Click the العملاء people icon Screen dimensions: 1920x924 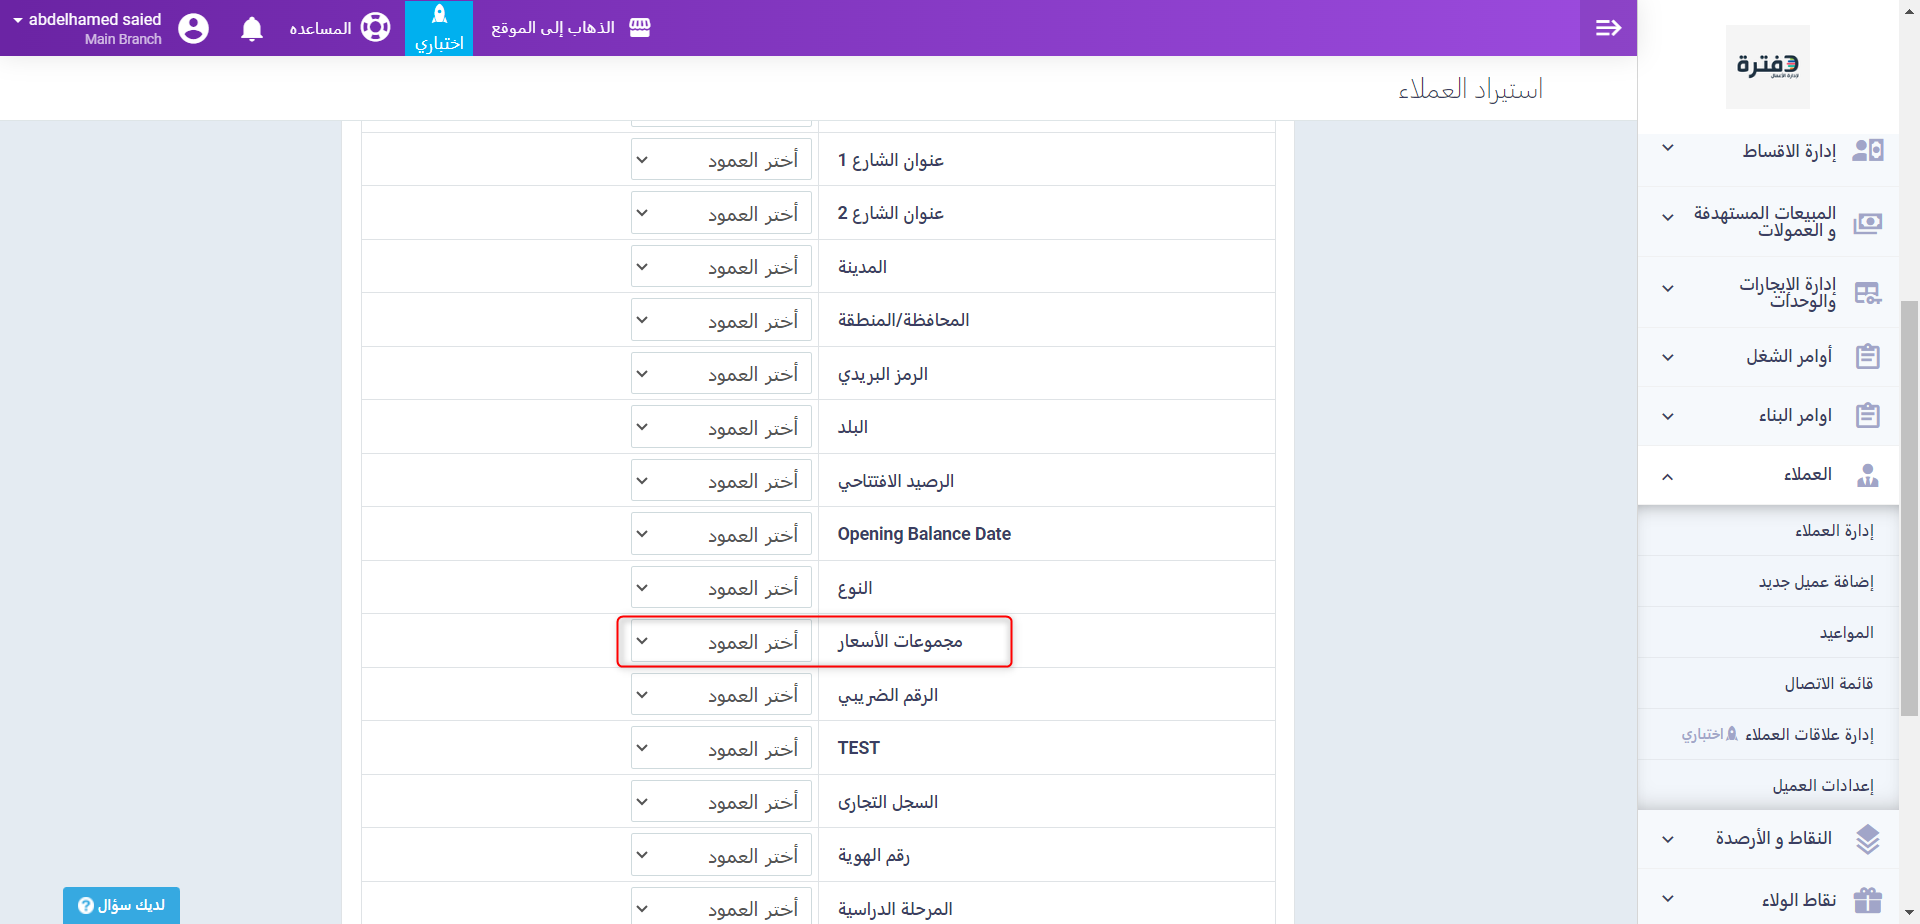(1868, 475)
